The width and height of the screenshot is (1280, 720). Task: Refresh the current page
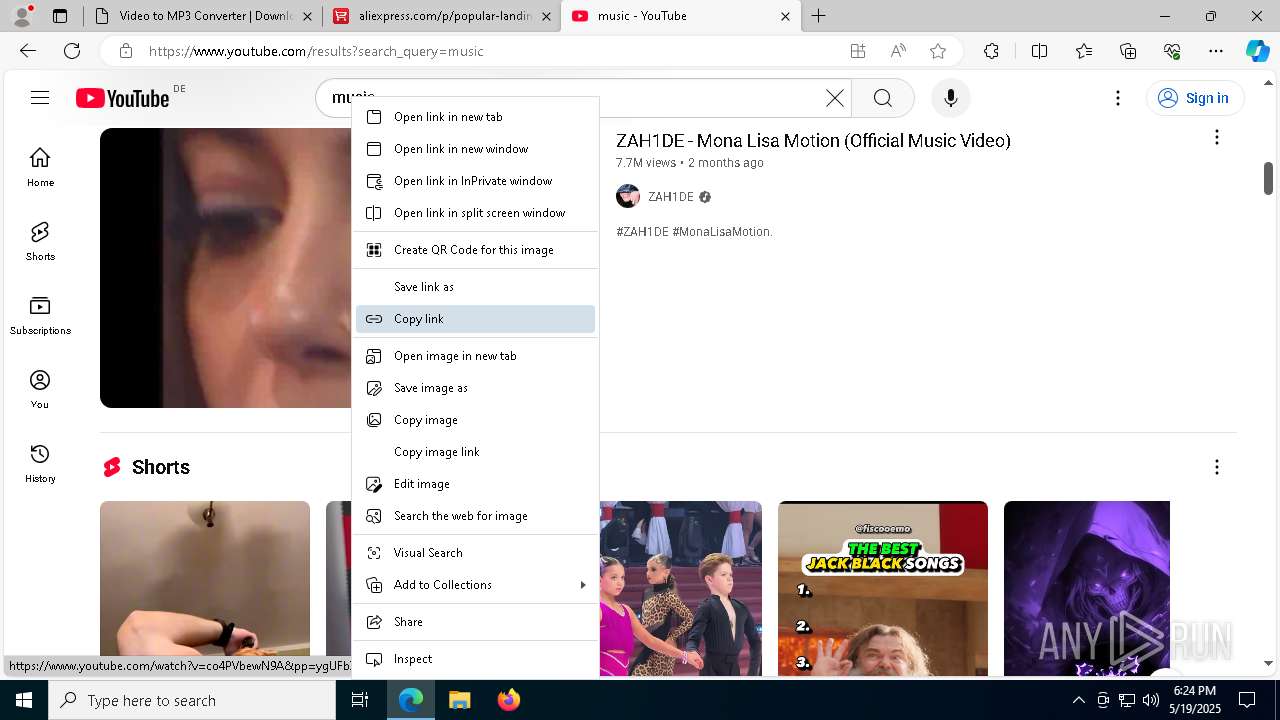72,51
